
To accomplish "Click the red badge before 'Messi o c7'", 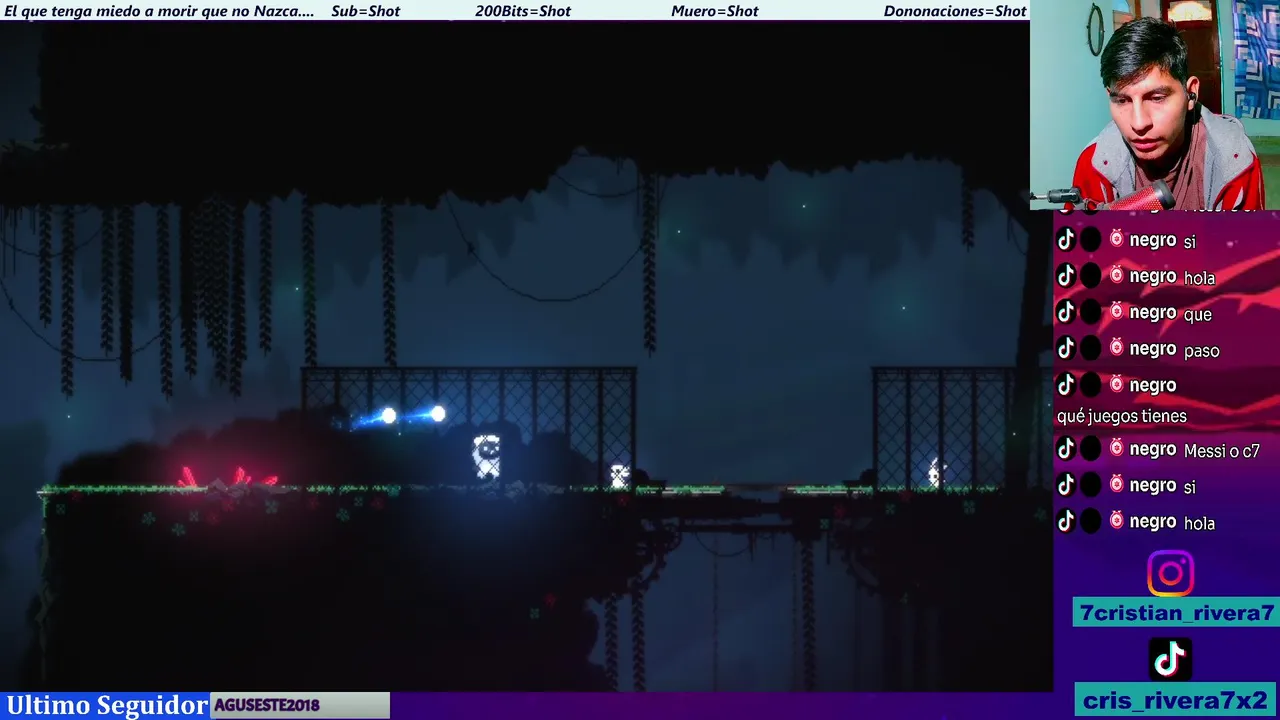I will coord(1116,449).
